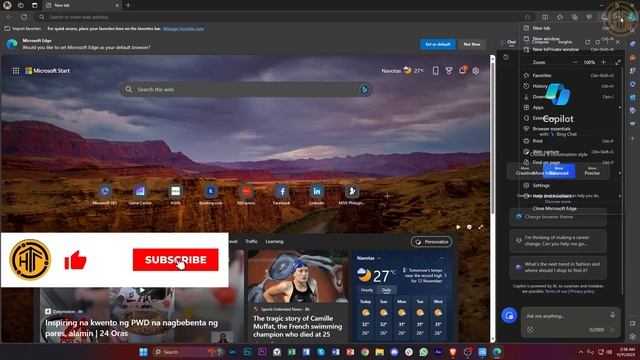Image resolution: width=640 pixels, height=360 pixels.
Task: Refresh the page with the reload icon
Action: click(24, 17)
